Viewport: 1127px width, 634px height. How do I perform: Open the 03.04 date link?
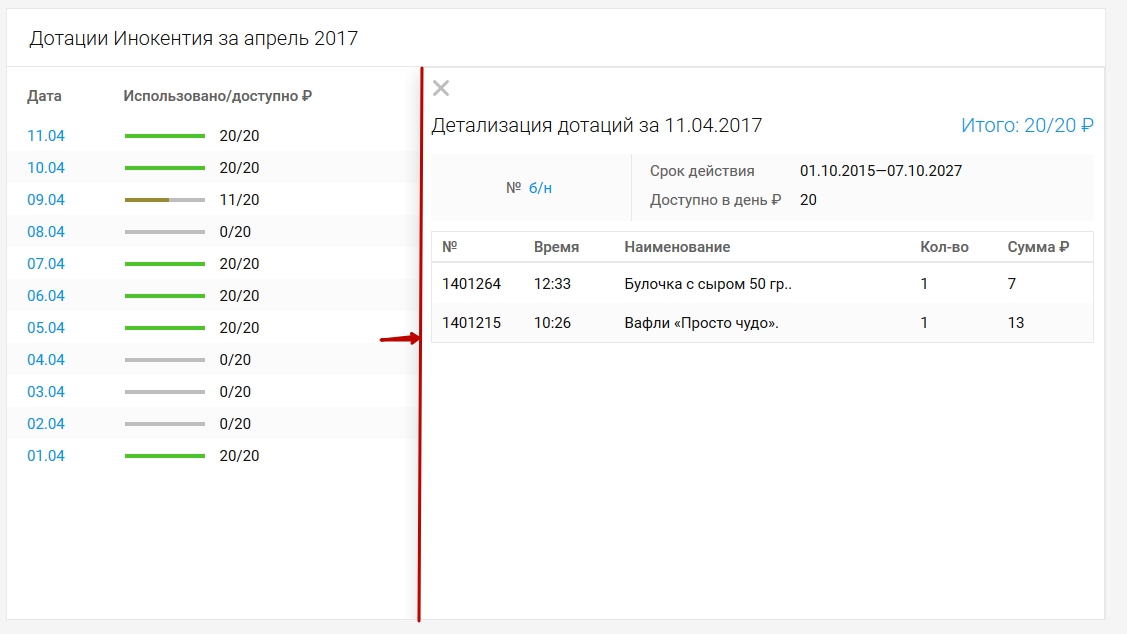[x=46, y=392]
